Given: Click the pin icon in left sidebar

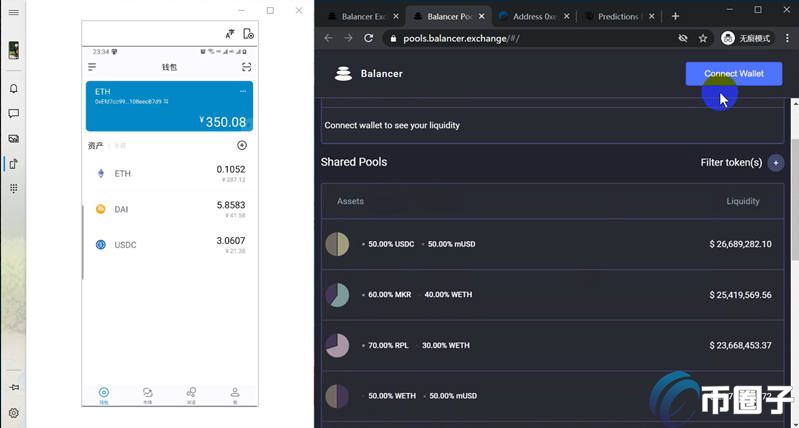Looking at the screenshot, I should 14,388.
